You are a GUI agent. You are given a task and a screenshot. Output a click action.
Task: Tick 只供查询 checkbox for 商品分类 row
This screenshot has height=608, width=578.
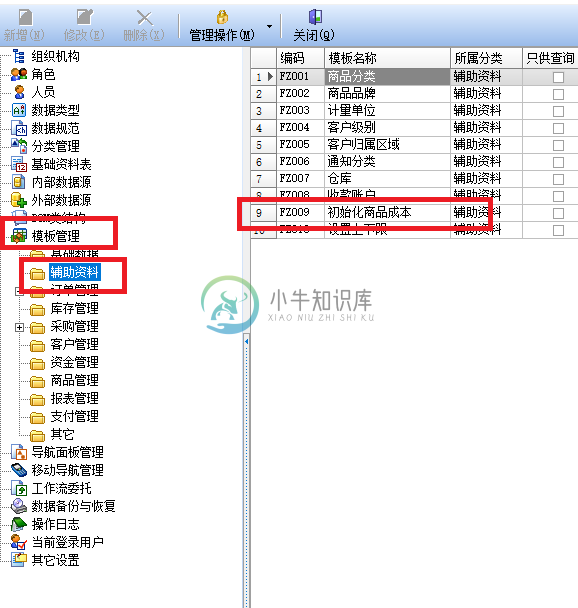pos(558,77)
